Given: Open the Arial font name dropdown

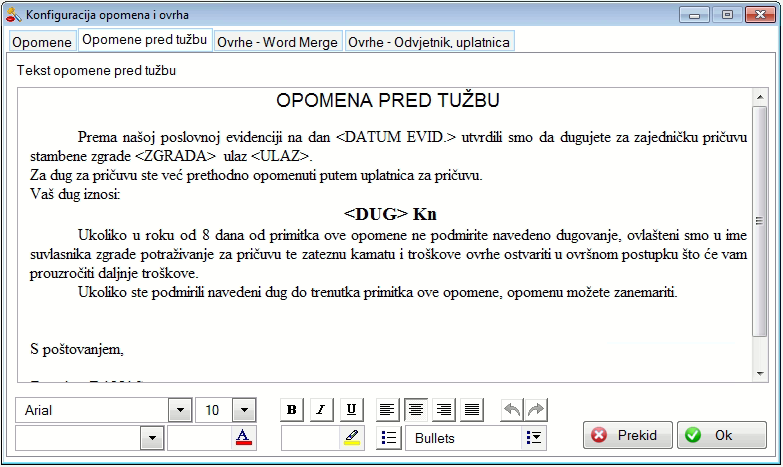Looking at the screenshot, I should (x=180, y=410).
